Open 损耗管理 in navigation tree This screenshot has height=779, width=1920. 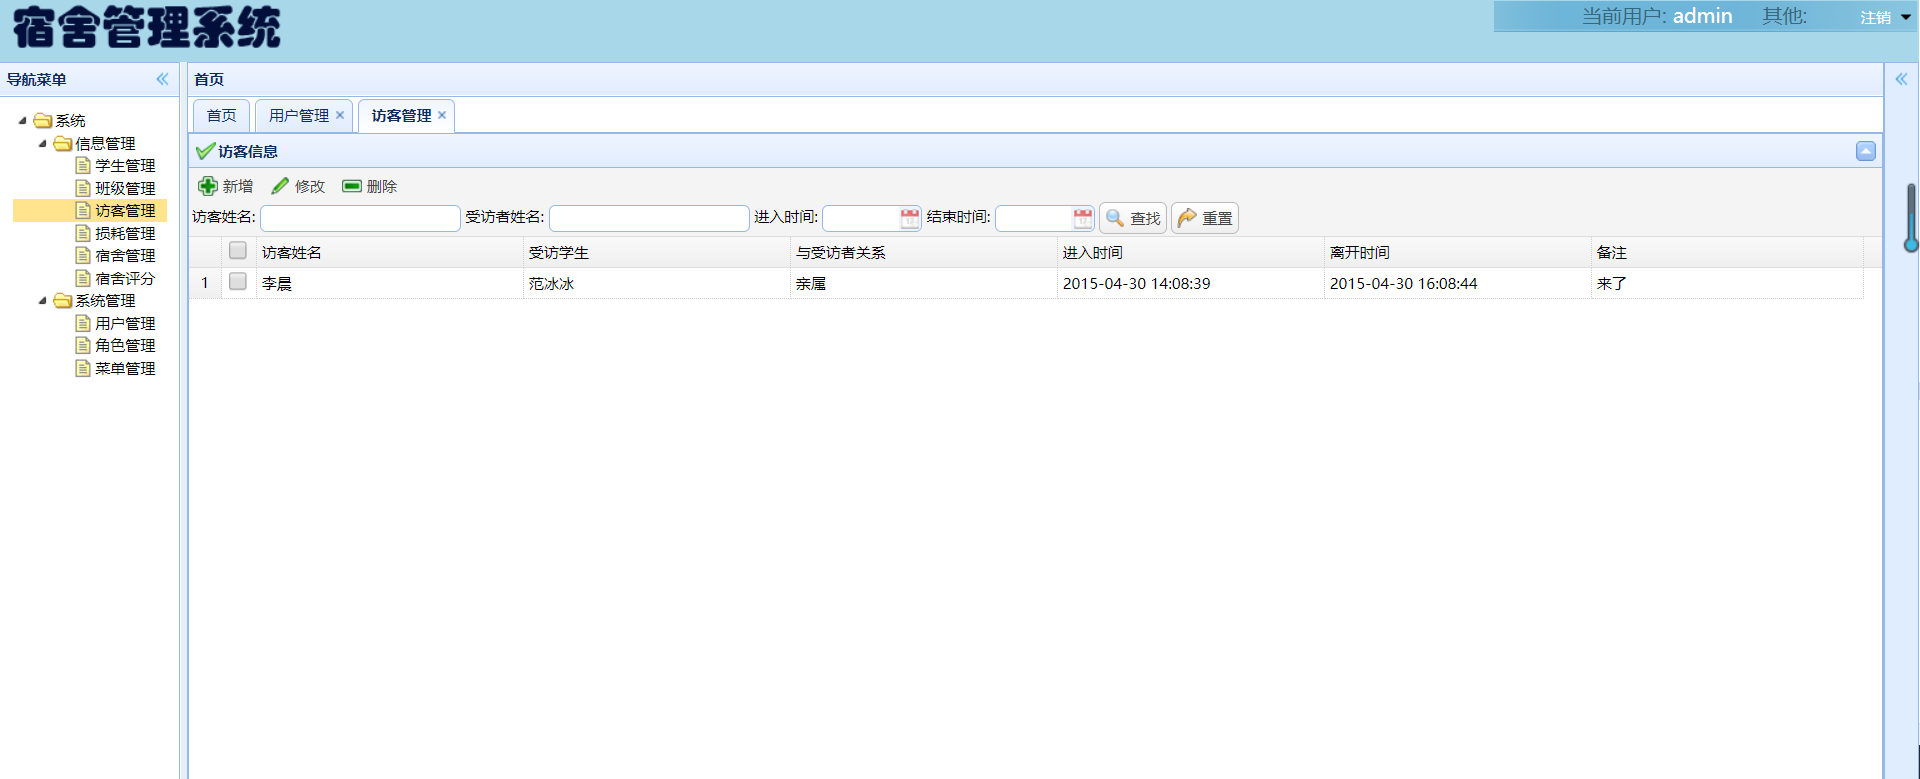pos(125,233)
